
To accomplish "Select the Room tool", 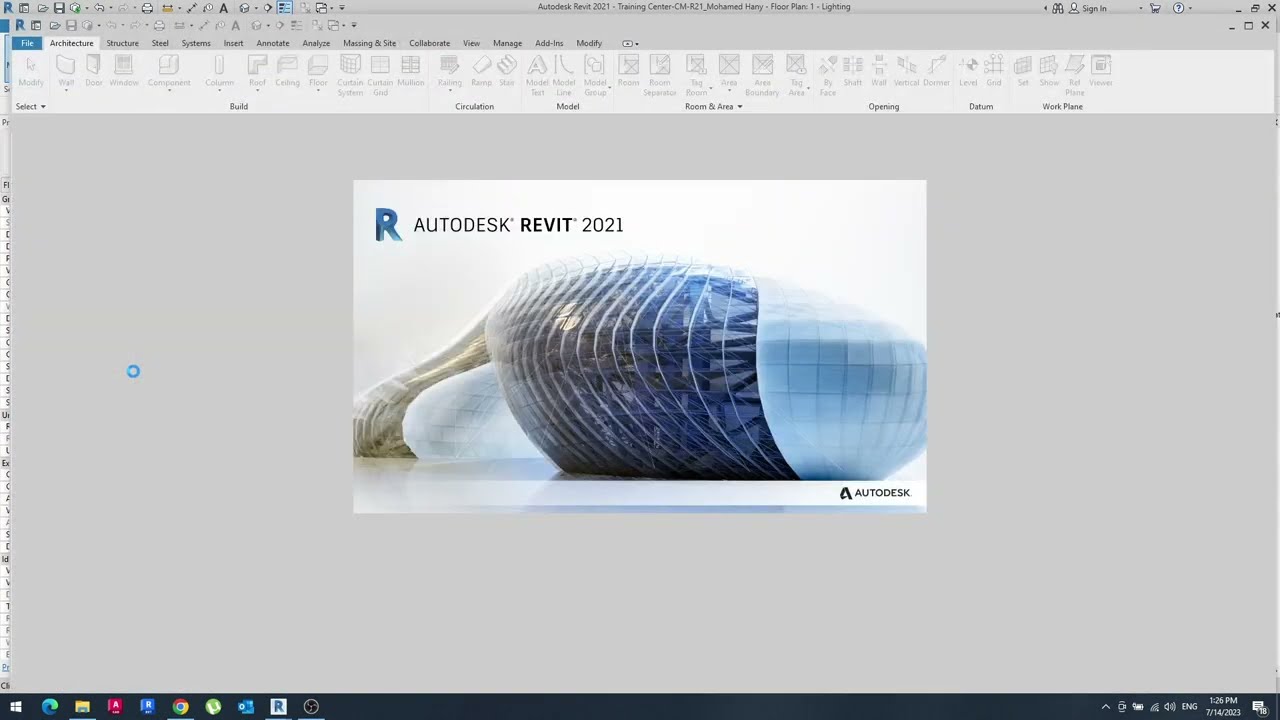I will (628, 71).
